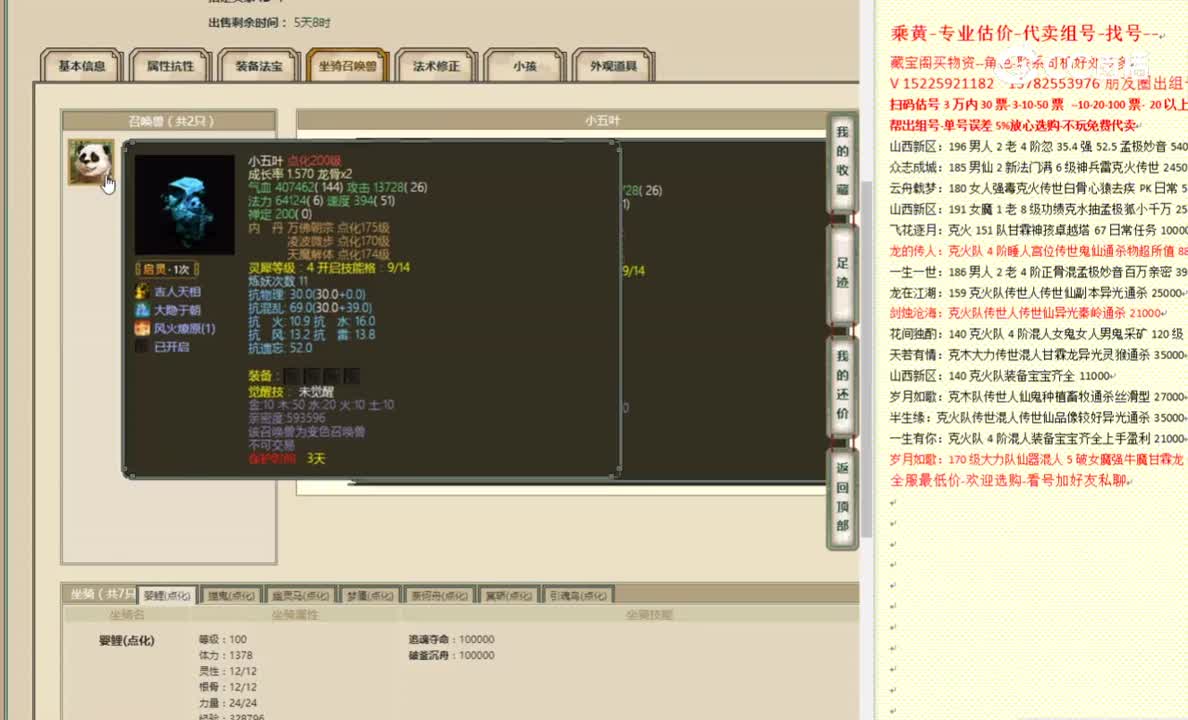The height and width of the screenshot is (720, 1188).
Task: Click the 天若有情 listing line
Action: (1038, 355)
